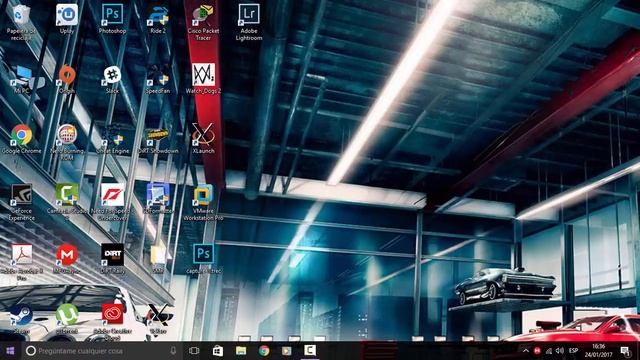
Task: Select the XLaunch desktop icon
Action: point(203,139)
